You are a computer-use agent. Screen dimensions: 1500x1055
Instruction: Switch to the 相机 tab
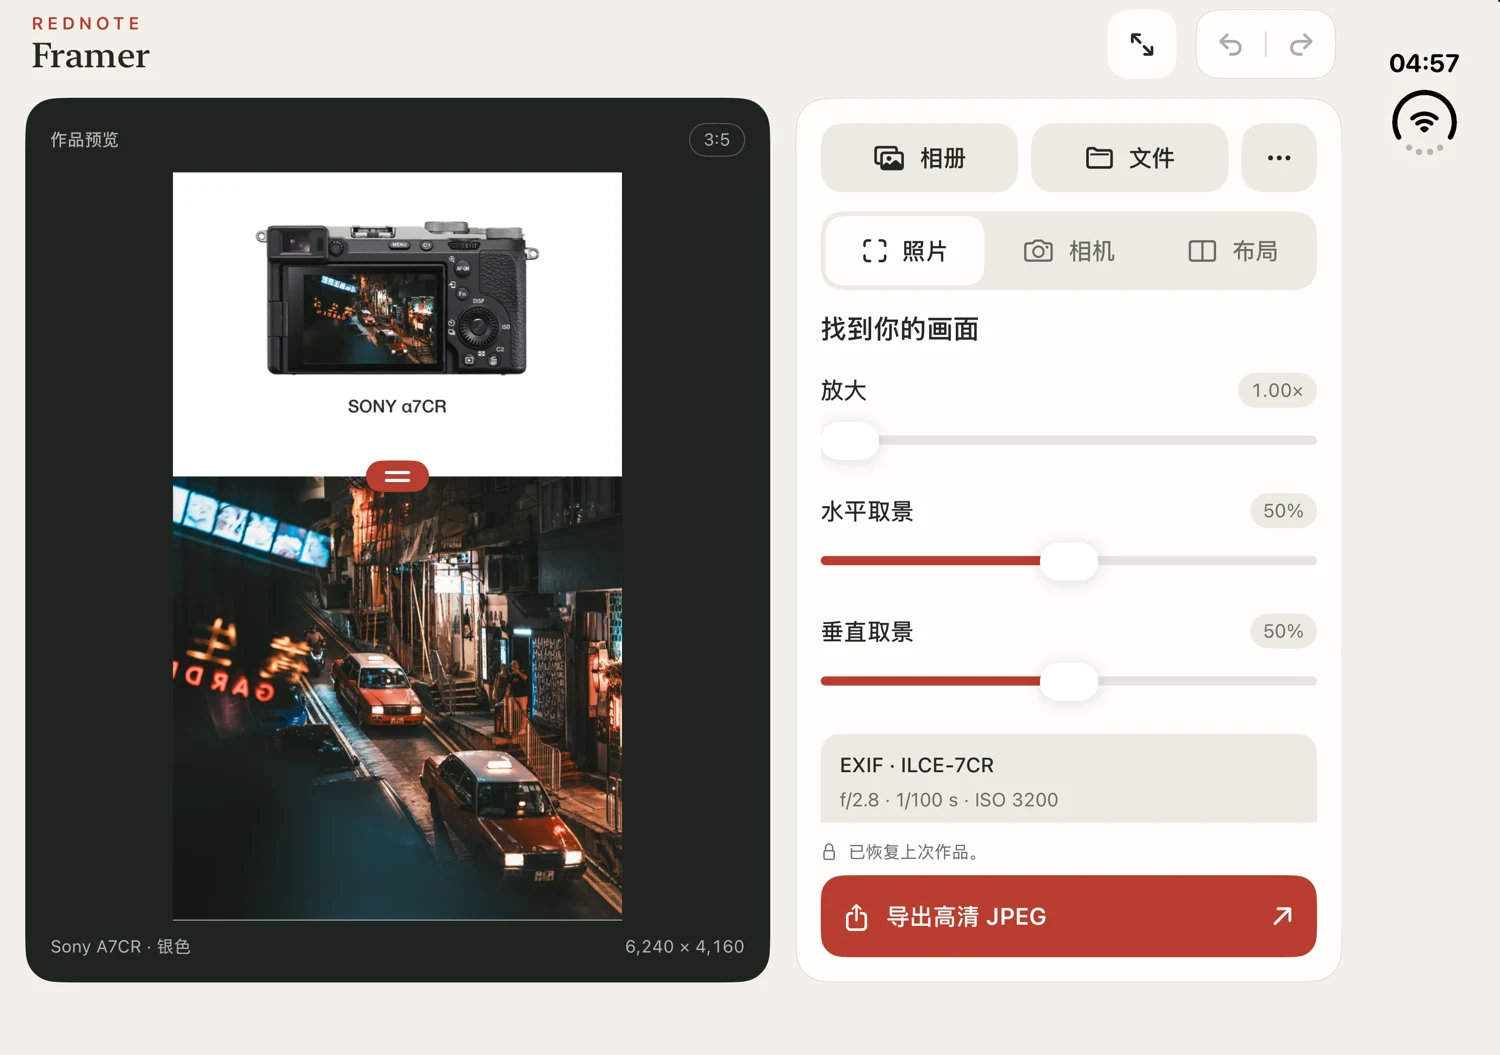tap(1069, 251)
